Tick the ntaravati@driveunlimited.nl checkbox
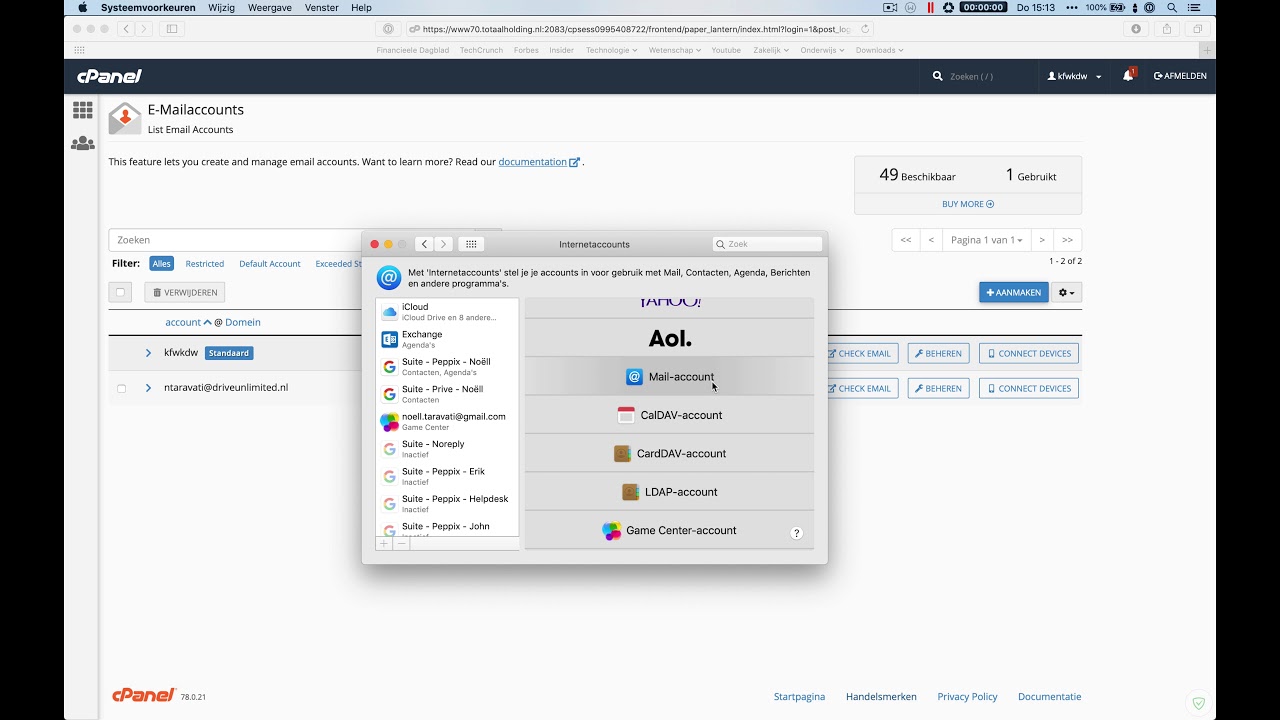 121,388
